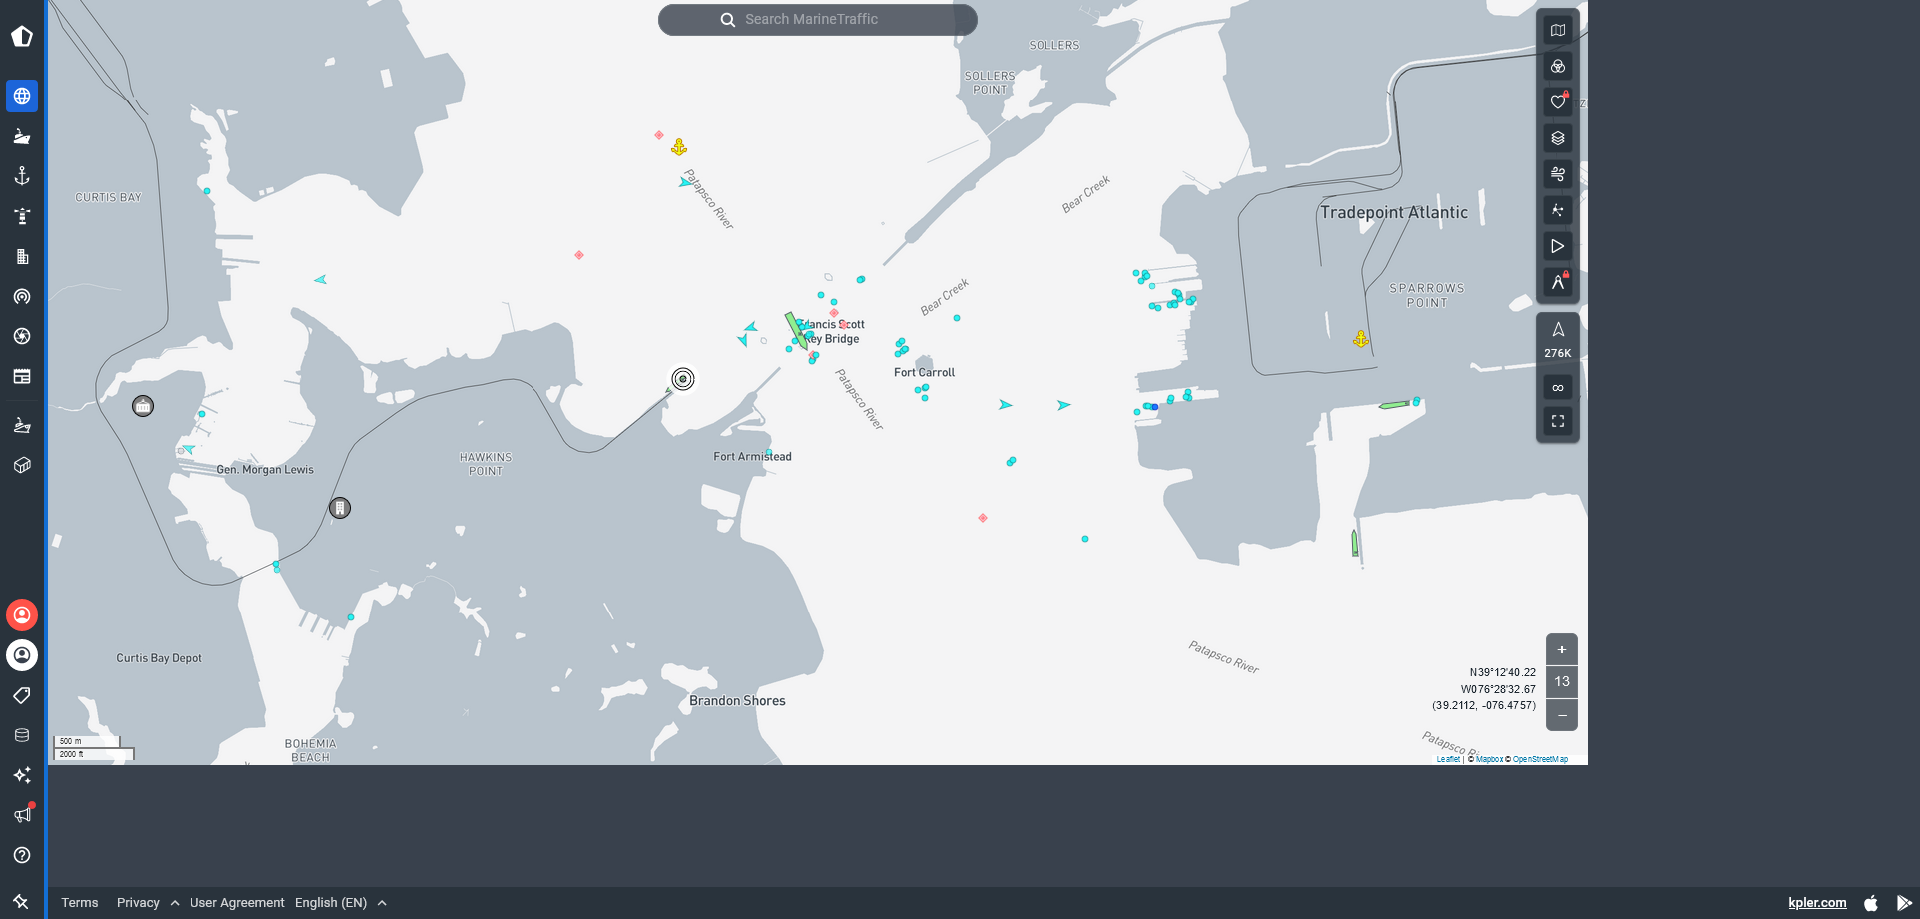The width and height of the screenshot is (1920, 919).
Task: Open the English (EN) language dropdown
Action: [x=341, y=903]
